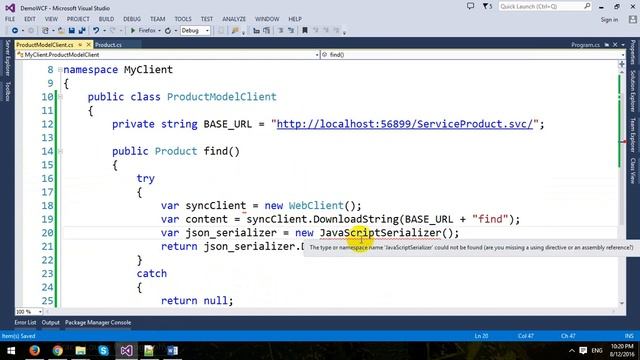Switch to the Program.cs preview tab

[x=585, y=45]
